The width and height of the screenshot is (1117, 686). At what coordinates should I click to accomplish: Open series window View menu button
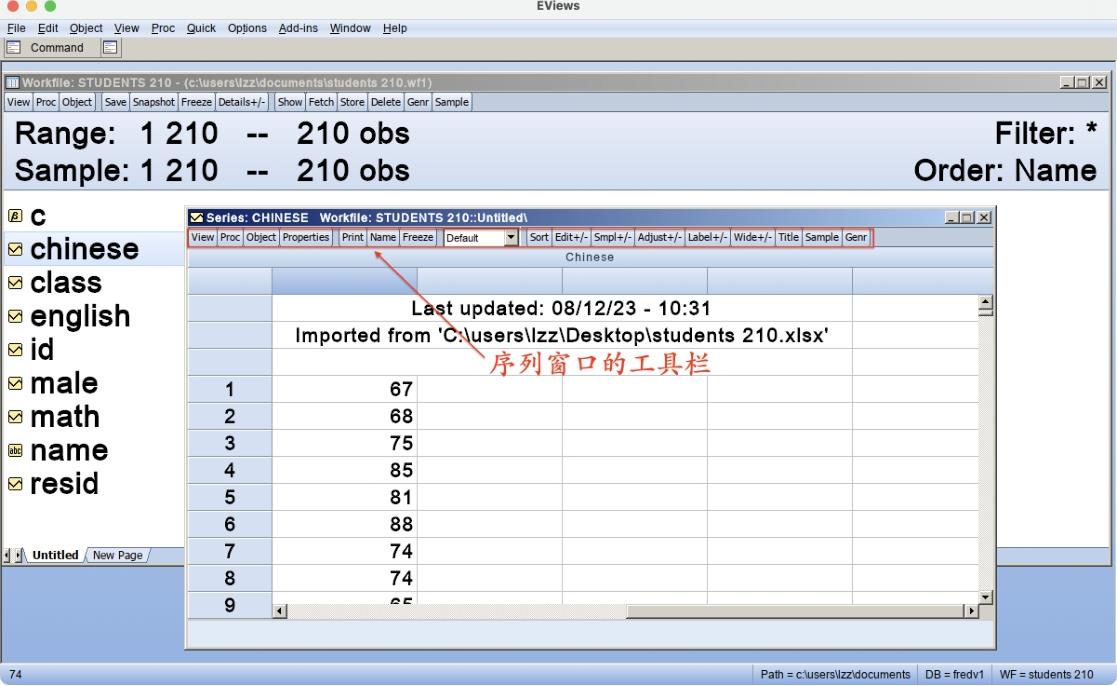(203, 238)
